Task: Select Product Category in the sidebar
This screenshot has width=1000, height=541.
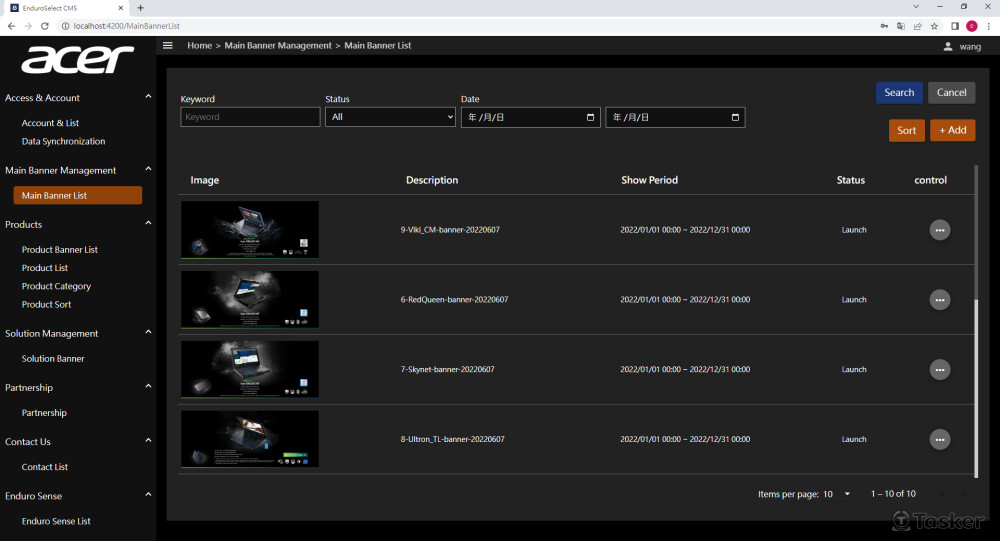Action: 56,286
